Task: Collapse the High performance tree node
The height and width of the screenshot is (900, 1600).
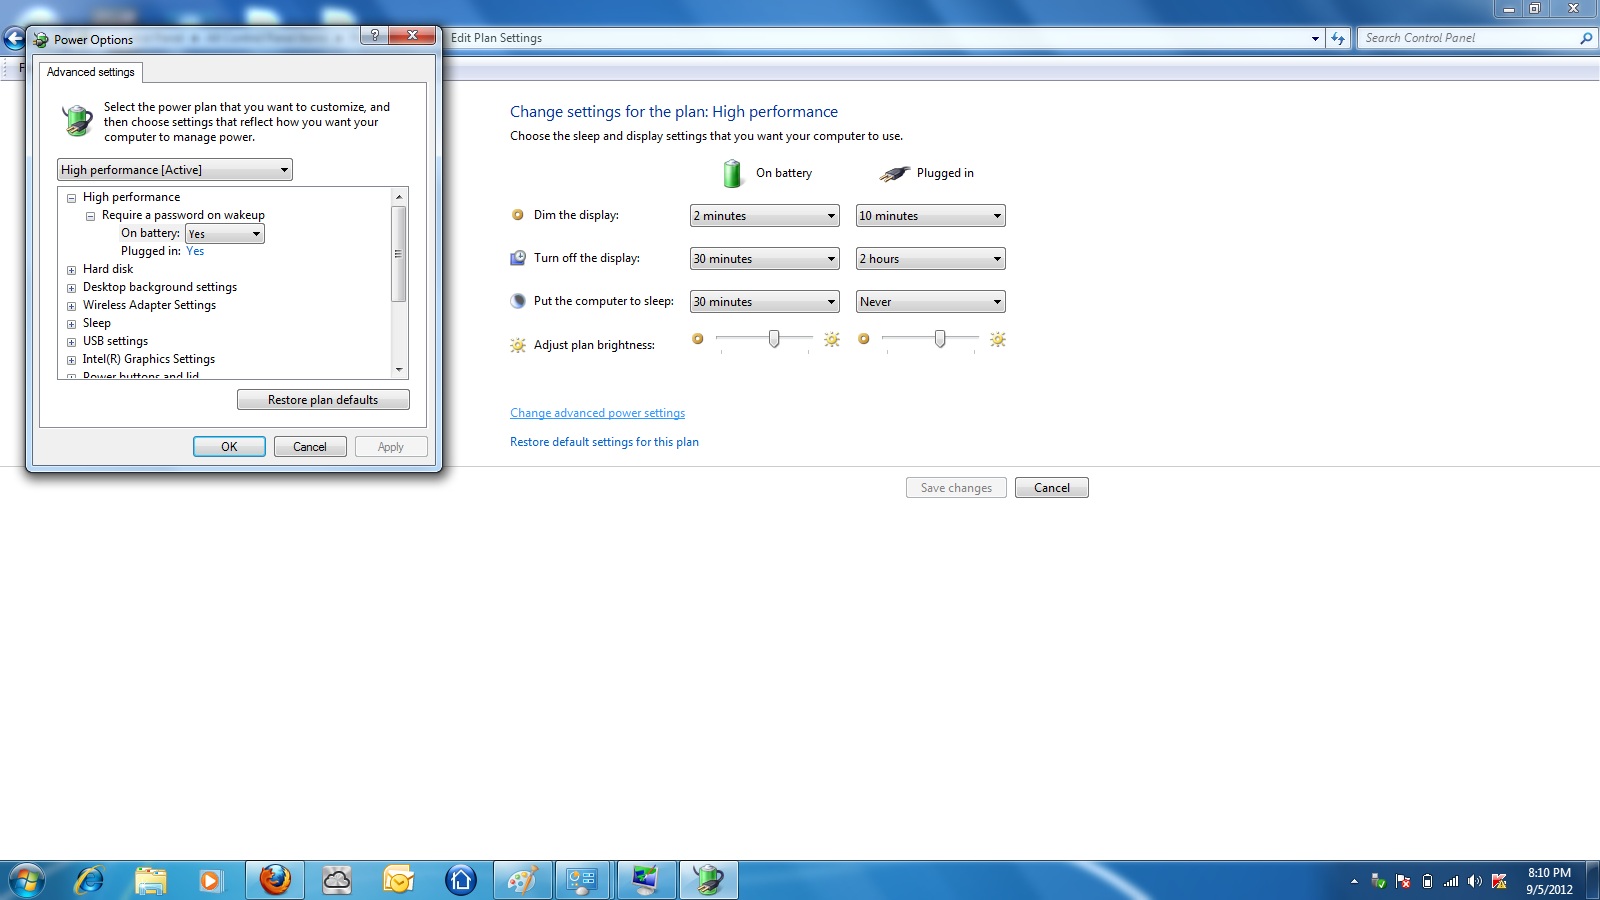Action: (71, 198)
